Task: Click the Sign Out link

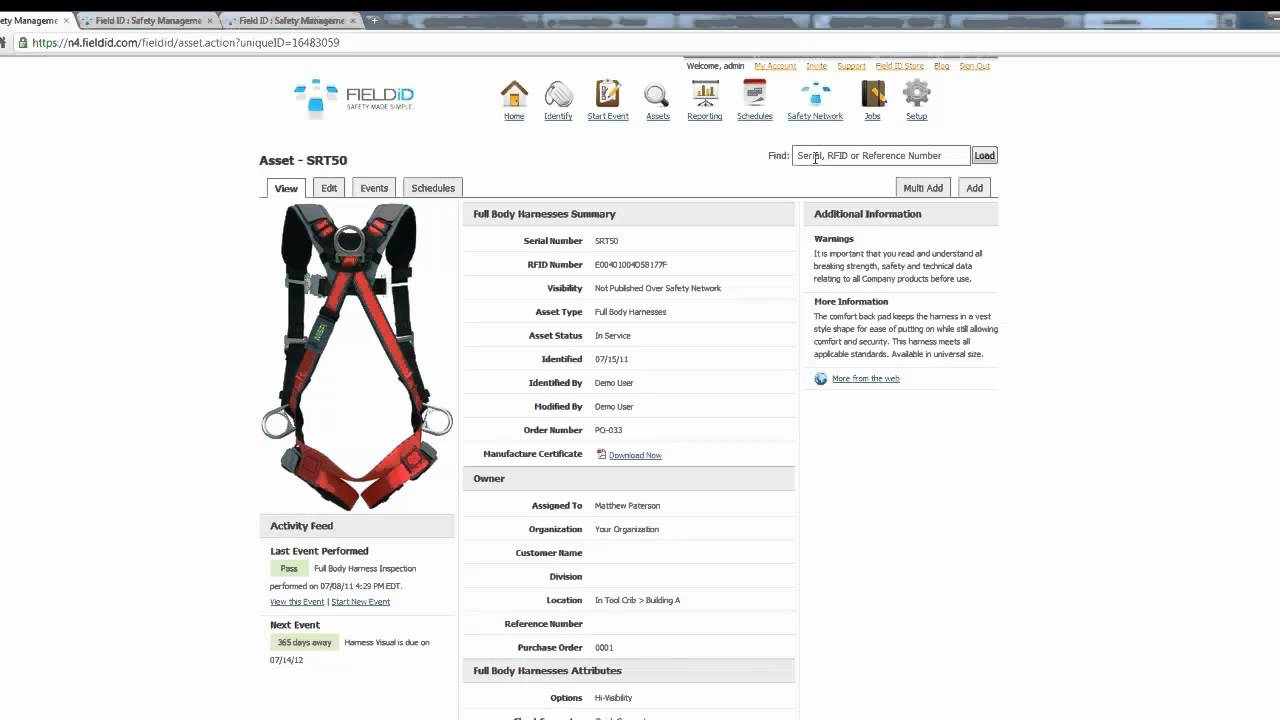Action: click(975, 66)
